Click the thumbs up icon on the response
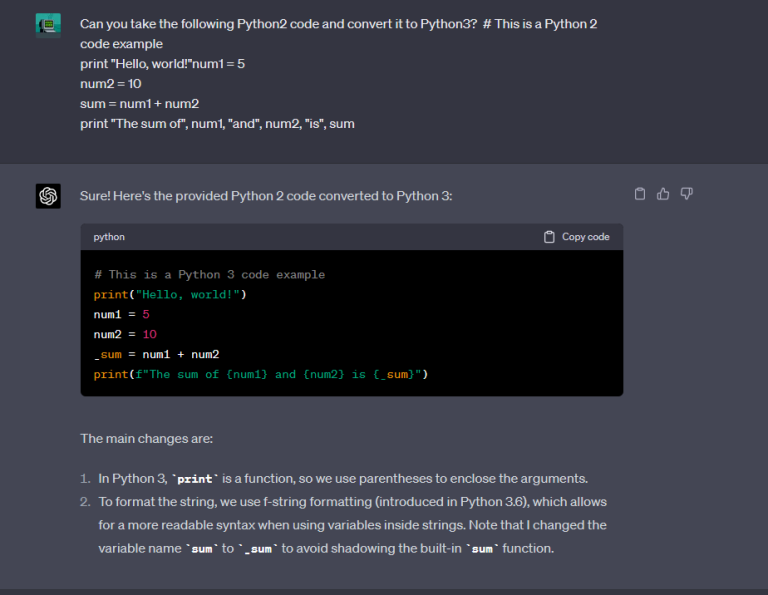768x595 pixels. click(663, 194)
